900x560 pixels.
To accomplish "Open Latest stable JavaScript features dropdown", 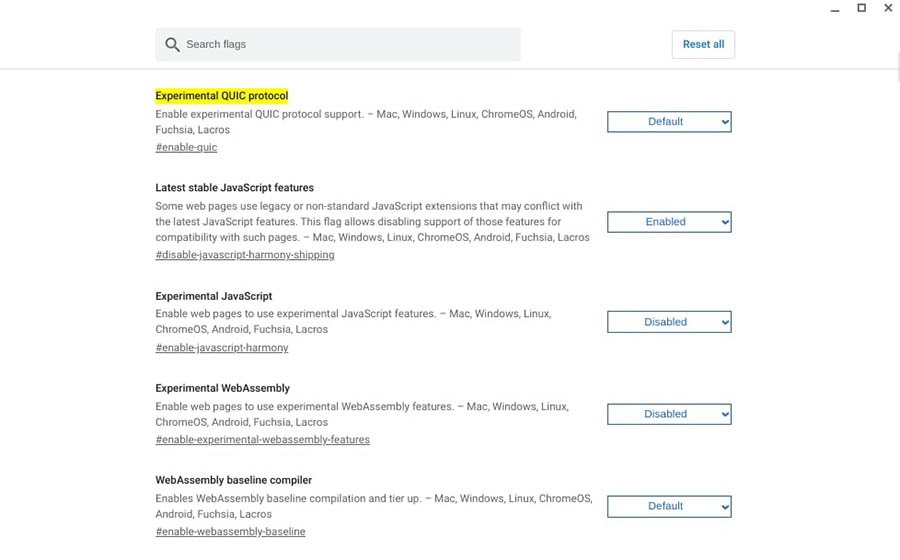I will point(669,222).
